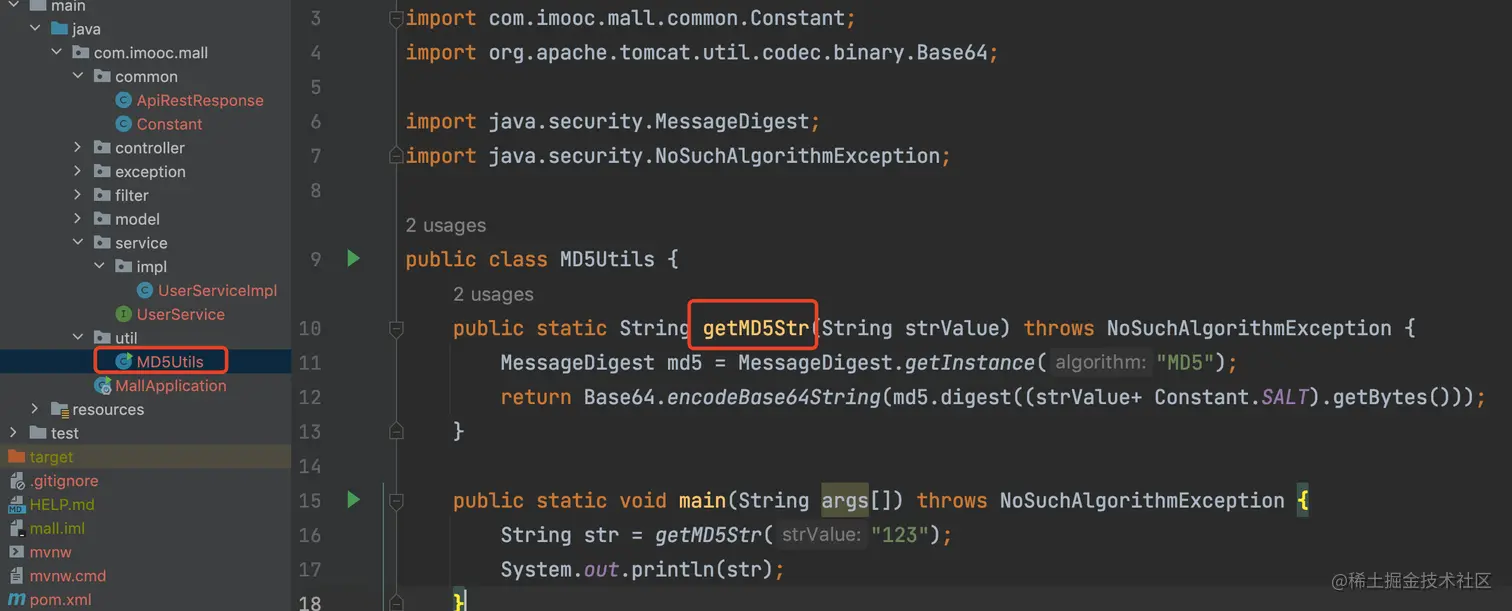Click the Constant.SALT reference
The height and width of the screenshot is (611, 1512).
click(x=1230, y=397)
